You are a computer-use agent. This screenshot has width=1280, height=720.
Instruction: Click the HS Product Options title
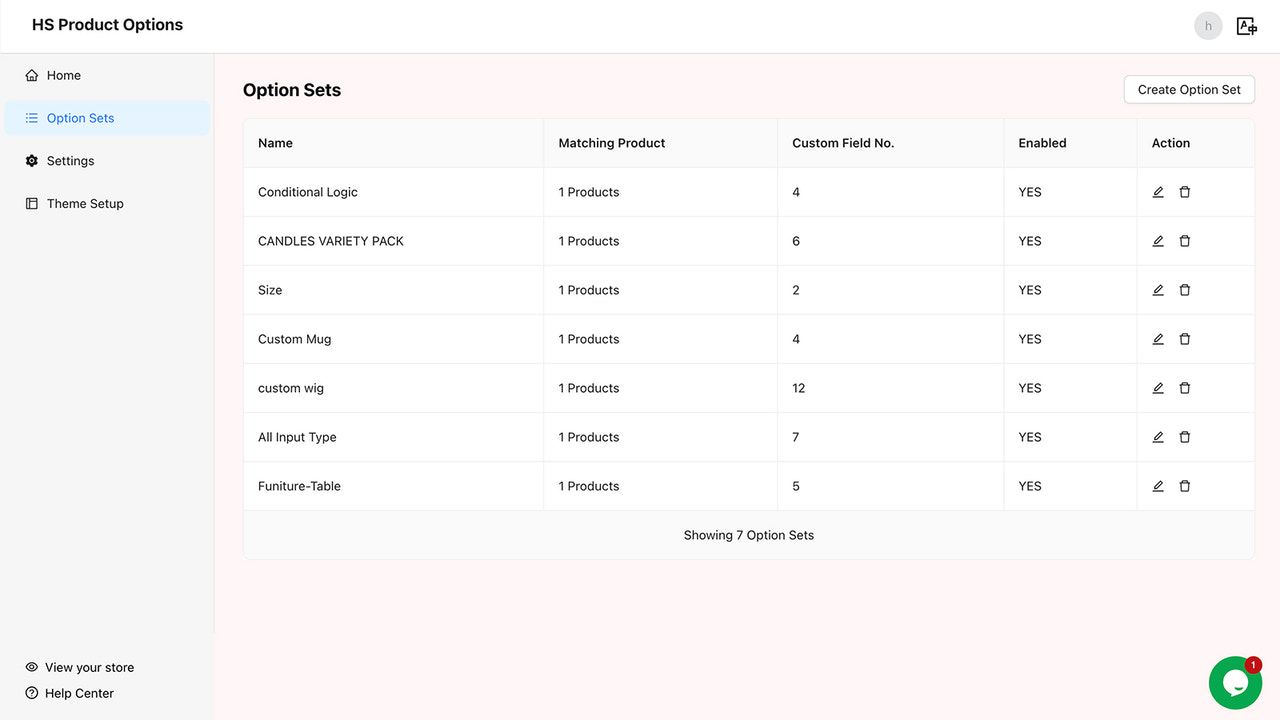point(107,24)
